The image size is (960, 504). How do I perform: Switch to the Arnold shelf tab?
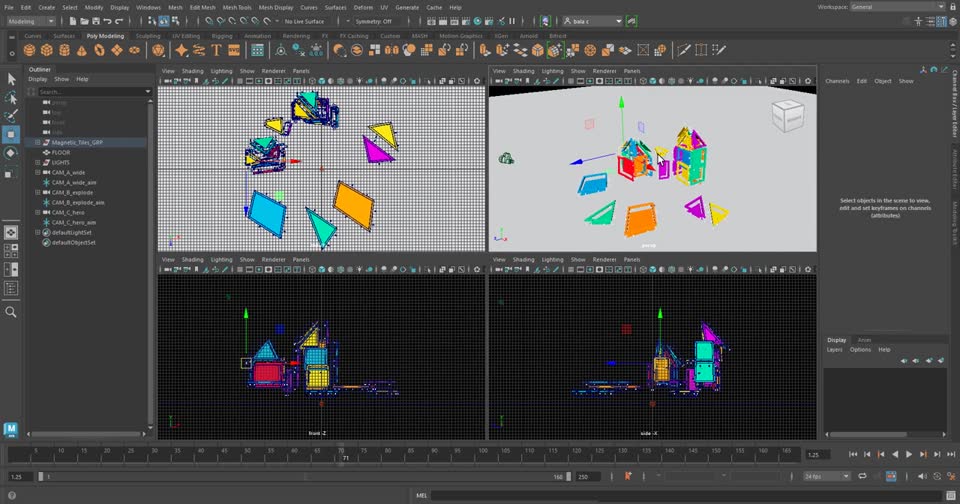pos(528,36)
